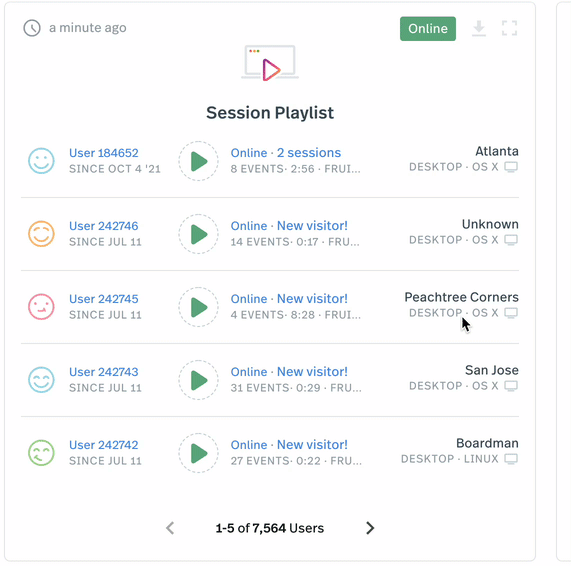Viewport: 571px width, 566px height.
Task: Click the download icon in header
Action: 479,28
